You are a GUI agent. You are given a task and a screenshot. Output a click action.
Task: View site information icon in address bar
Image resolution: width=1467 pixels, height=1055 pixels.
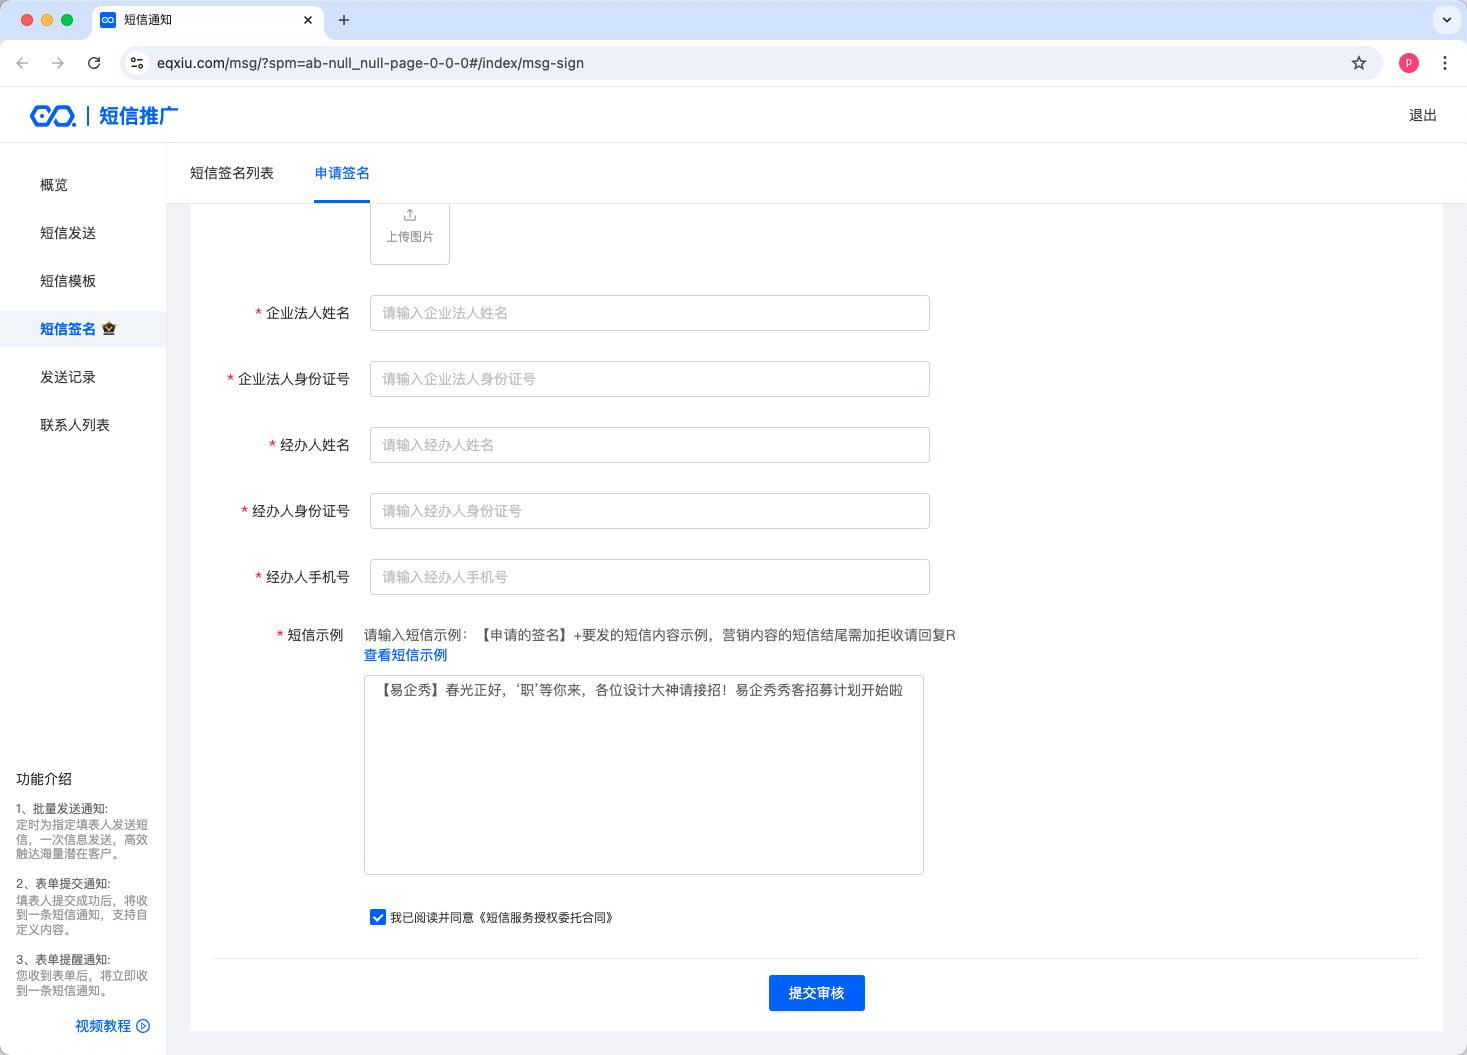point(138,63)
